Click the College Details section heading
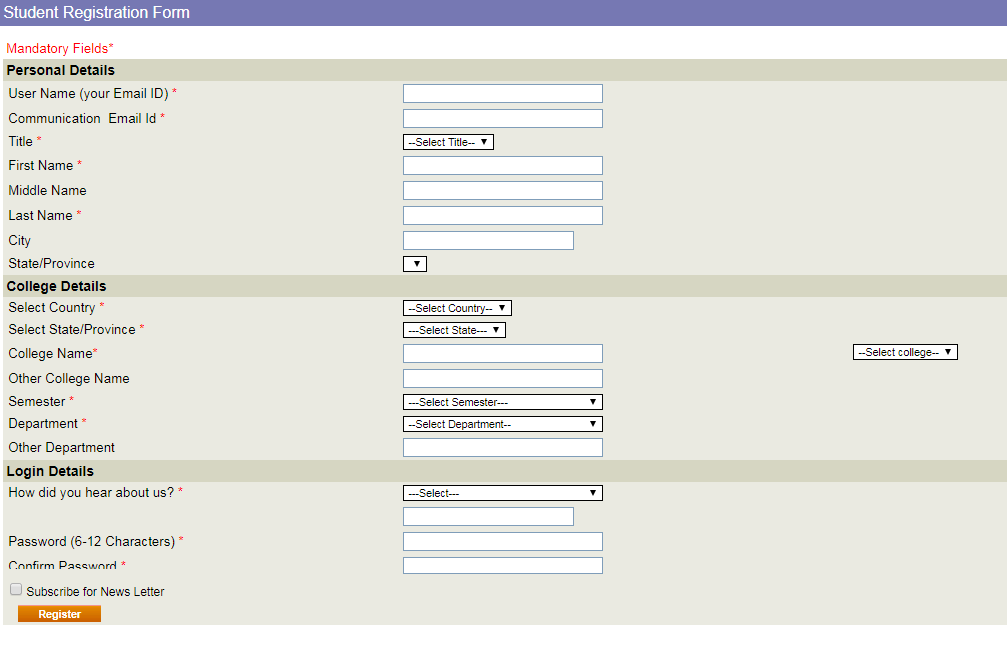This screenshot has height=647, width=1007. pos(57,287)
